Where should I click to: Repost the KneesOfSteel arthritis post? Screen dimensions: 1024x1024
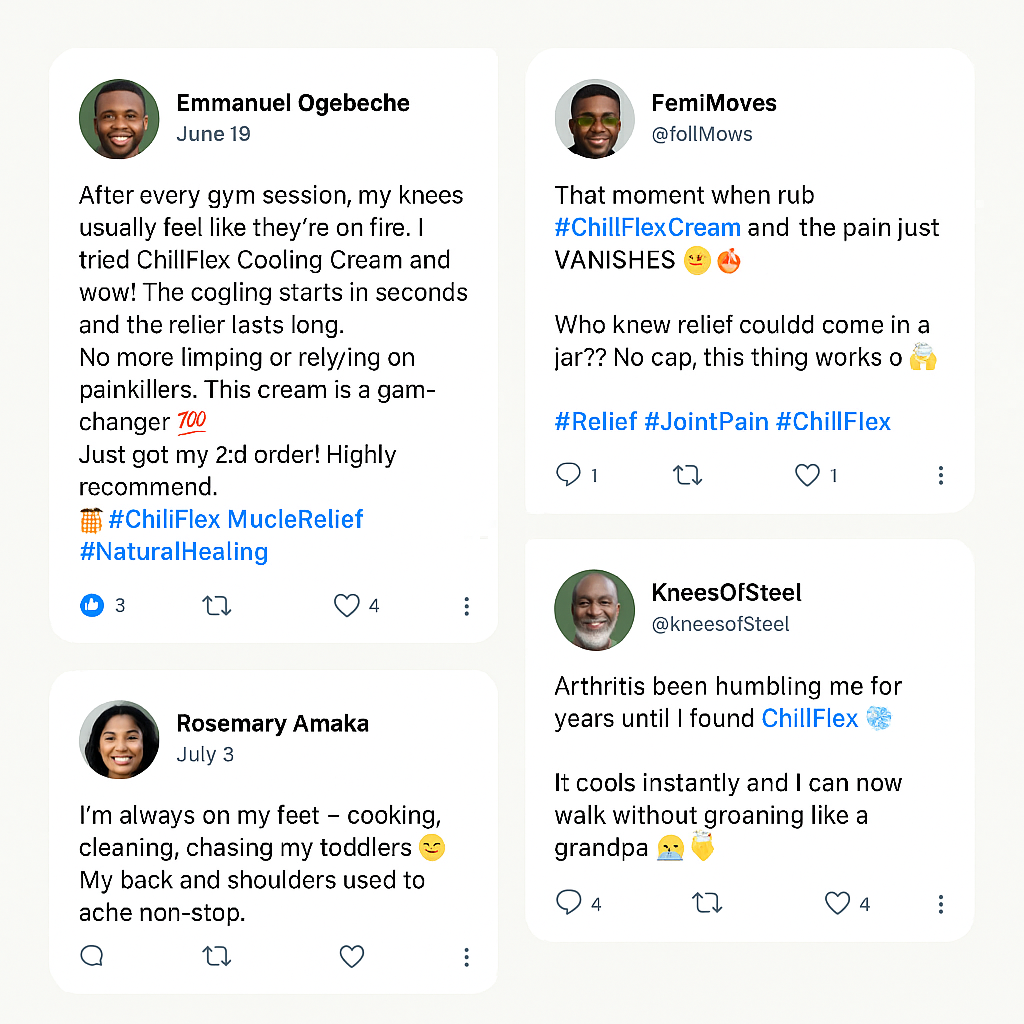click(x=707, y=904)
